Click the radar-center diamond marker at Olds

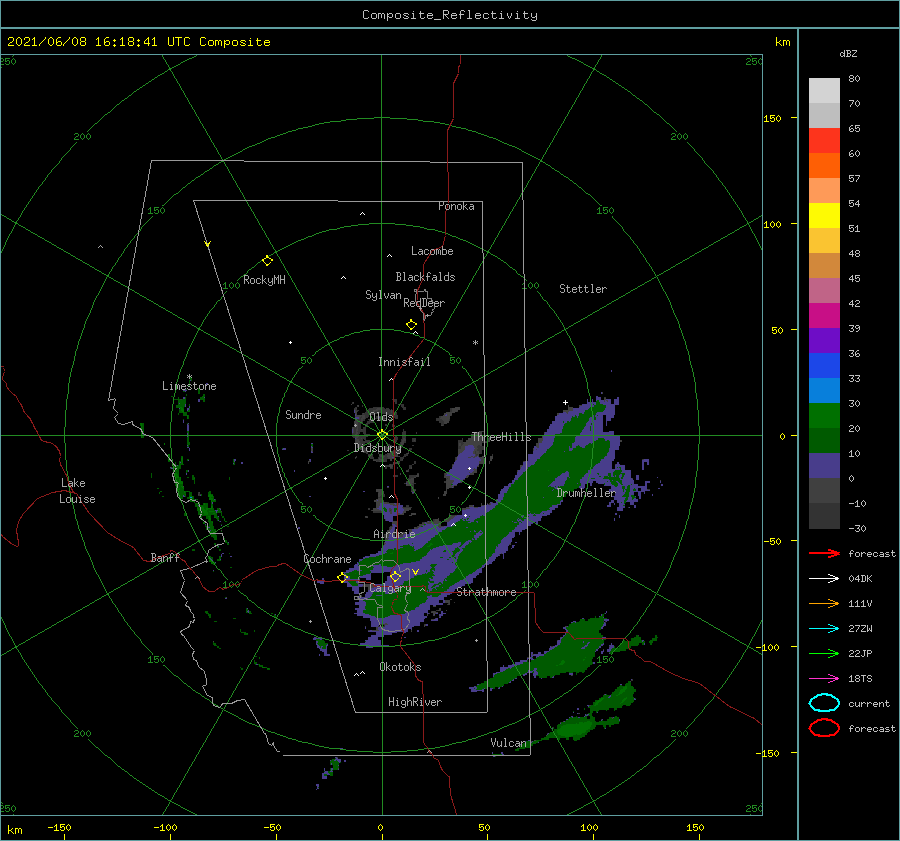(382, 435)
